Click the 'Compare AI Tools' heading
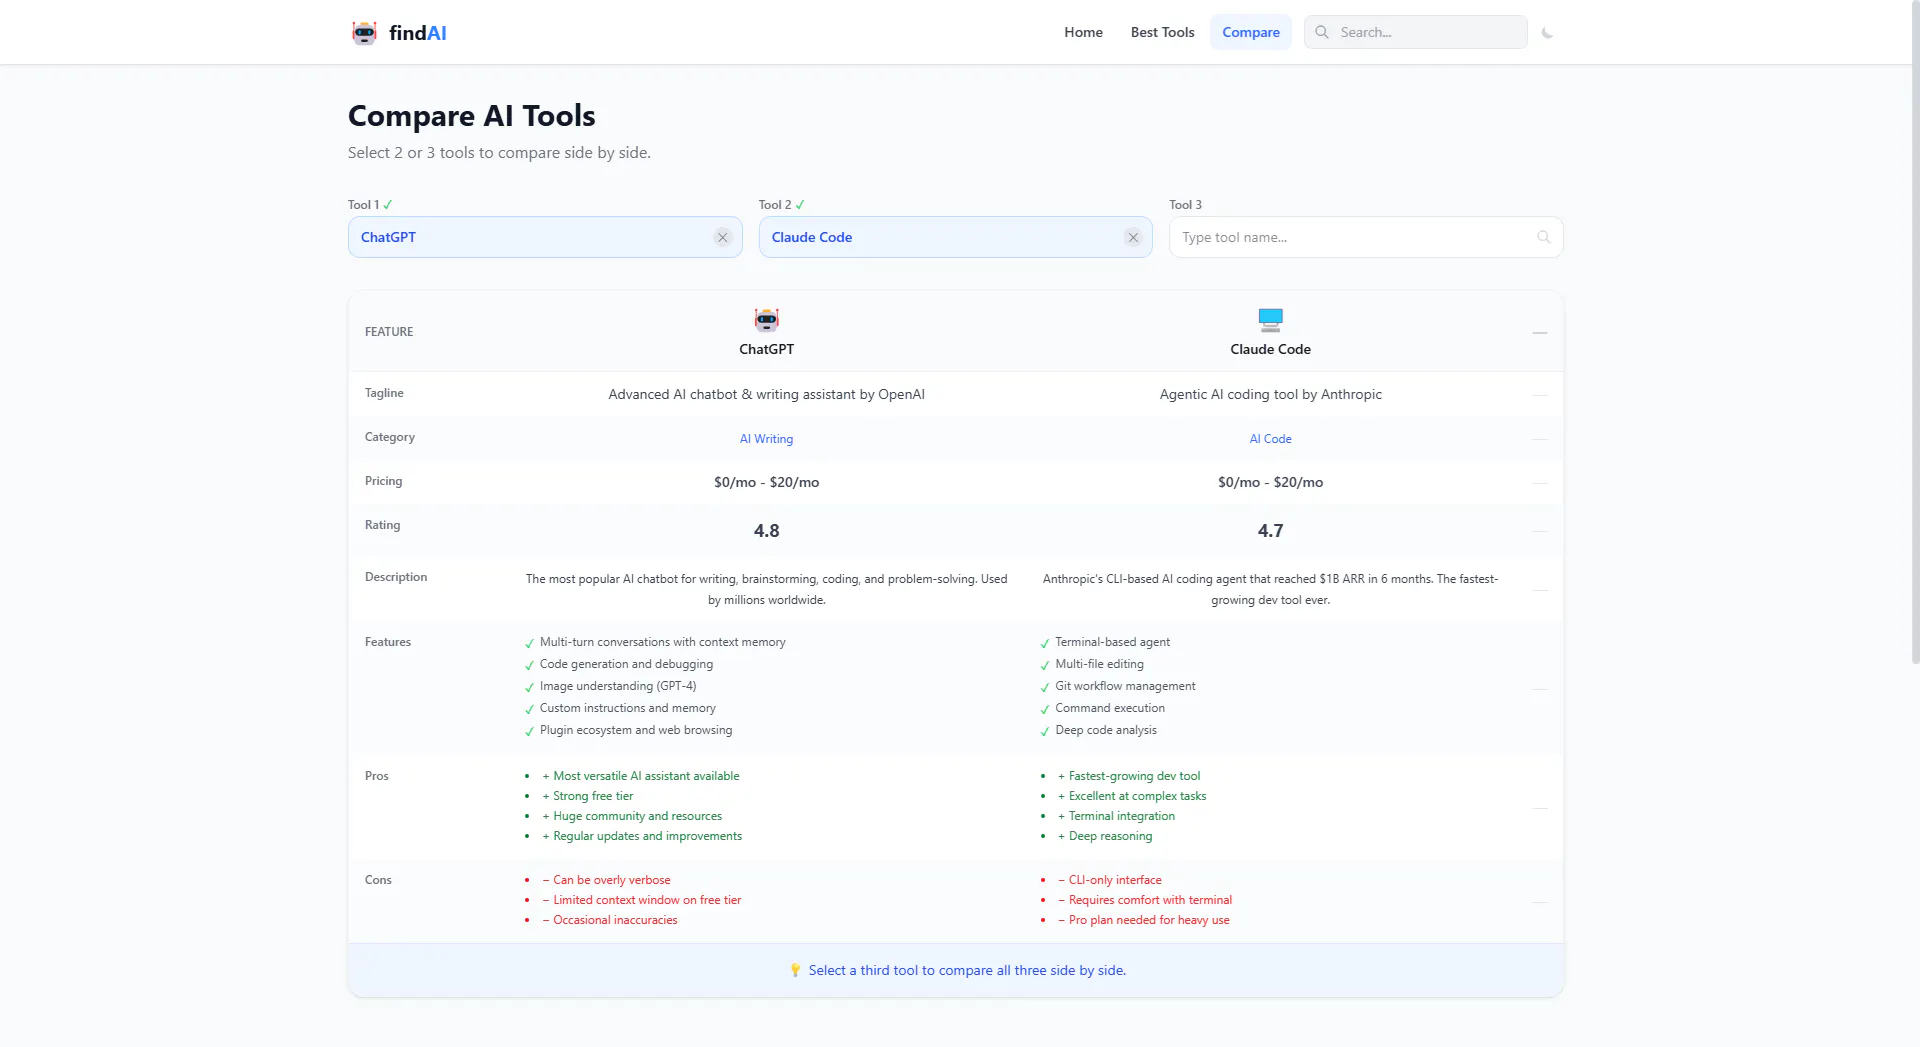Viewport: 1920px width, 1047px height. pyautogui.click(x=471, y=116)
